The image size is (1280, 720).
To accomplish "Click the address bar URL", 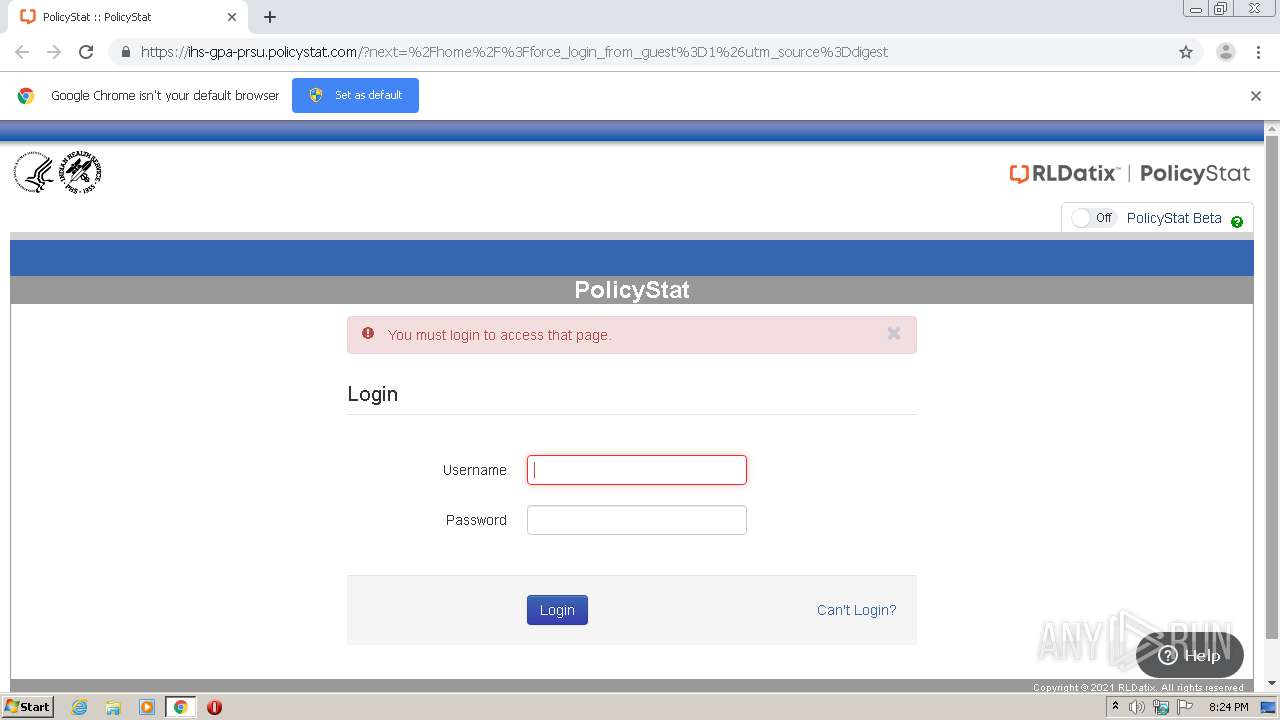I will coord(514,52).
